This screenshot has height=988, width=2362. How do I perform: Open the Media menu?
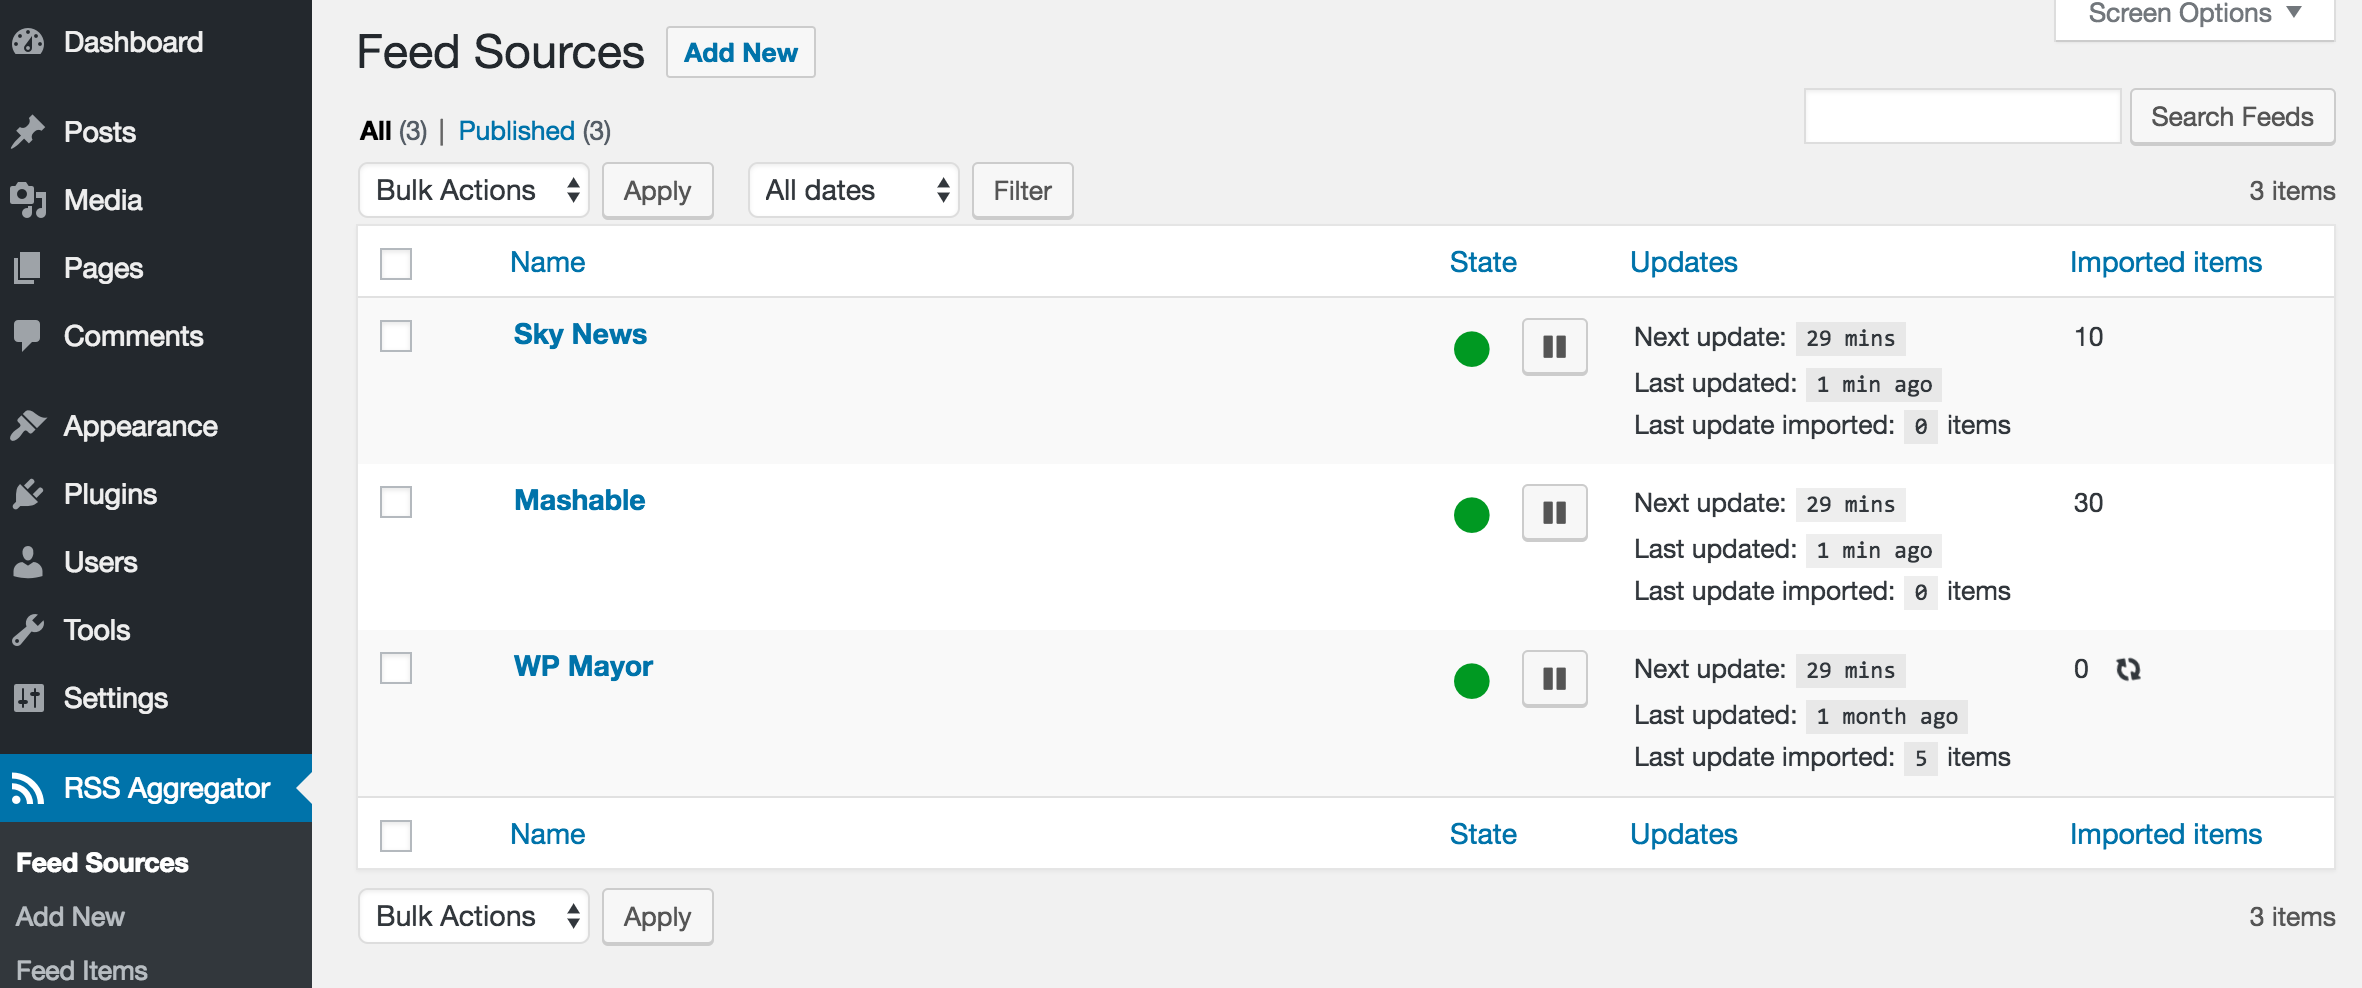(x=103, y=200)
